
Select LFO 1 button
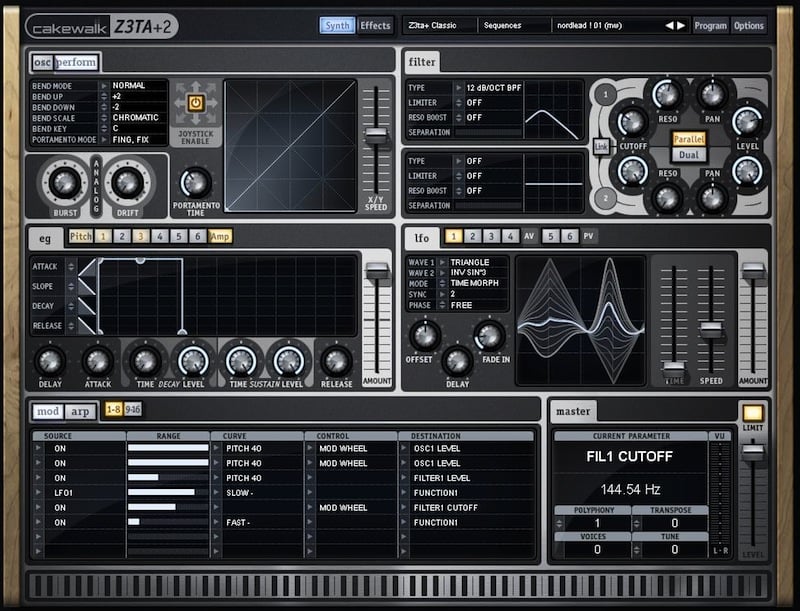(x=454, y=236)
